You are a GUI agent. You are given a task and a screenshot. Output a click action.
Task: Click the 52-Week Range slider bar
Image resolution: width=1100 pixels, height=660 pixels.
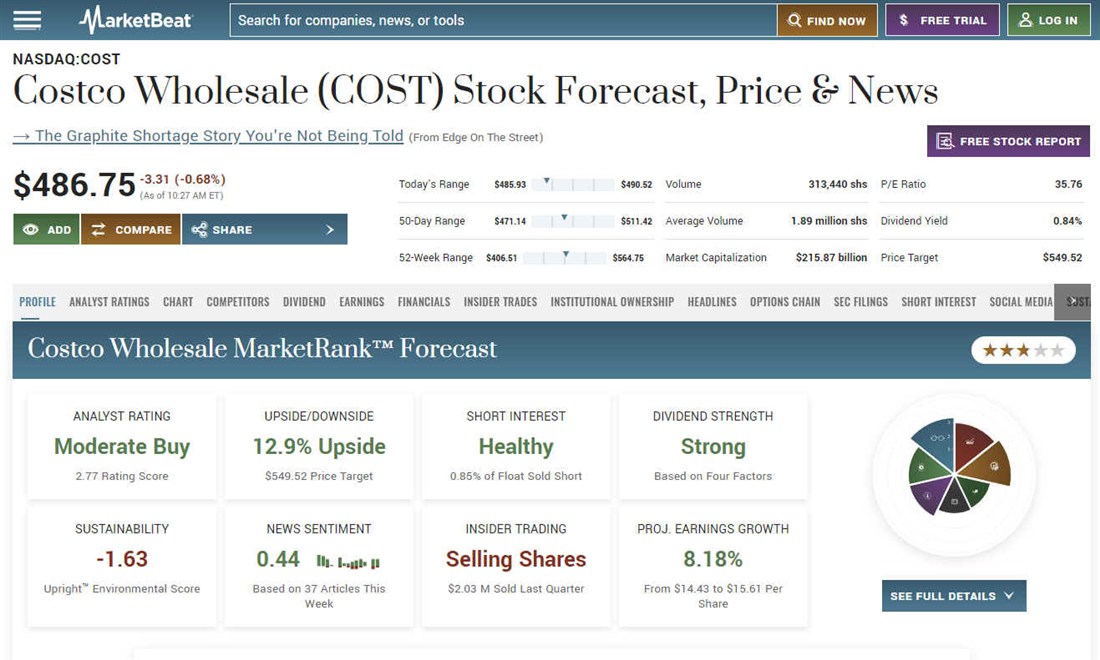click(566, 257)
